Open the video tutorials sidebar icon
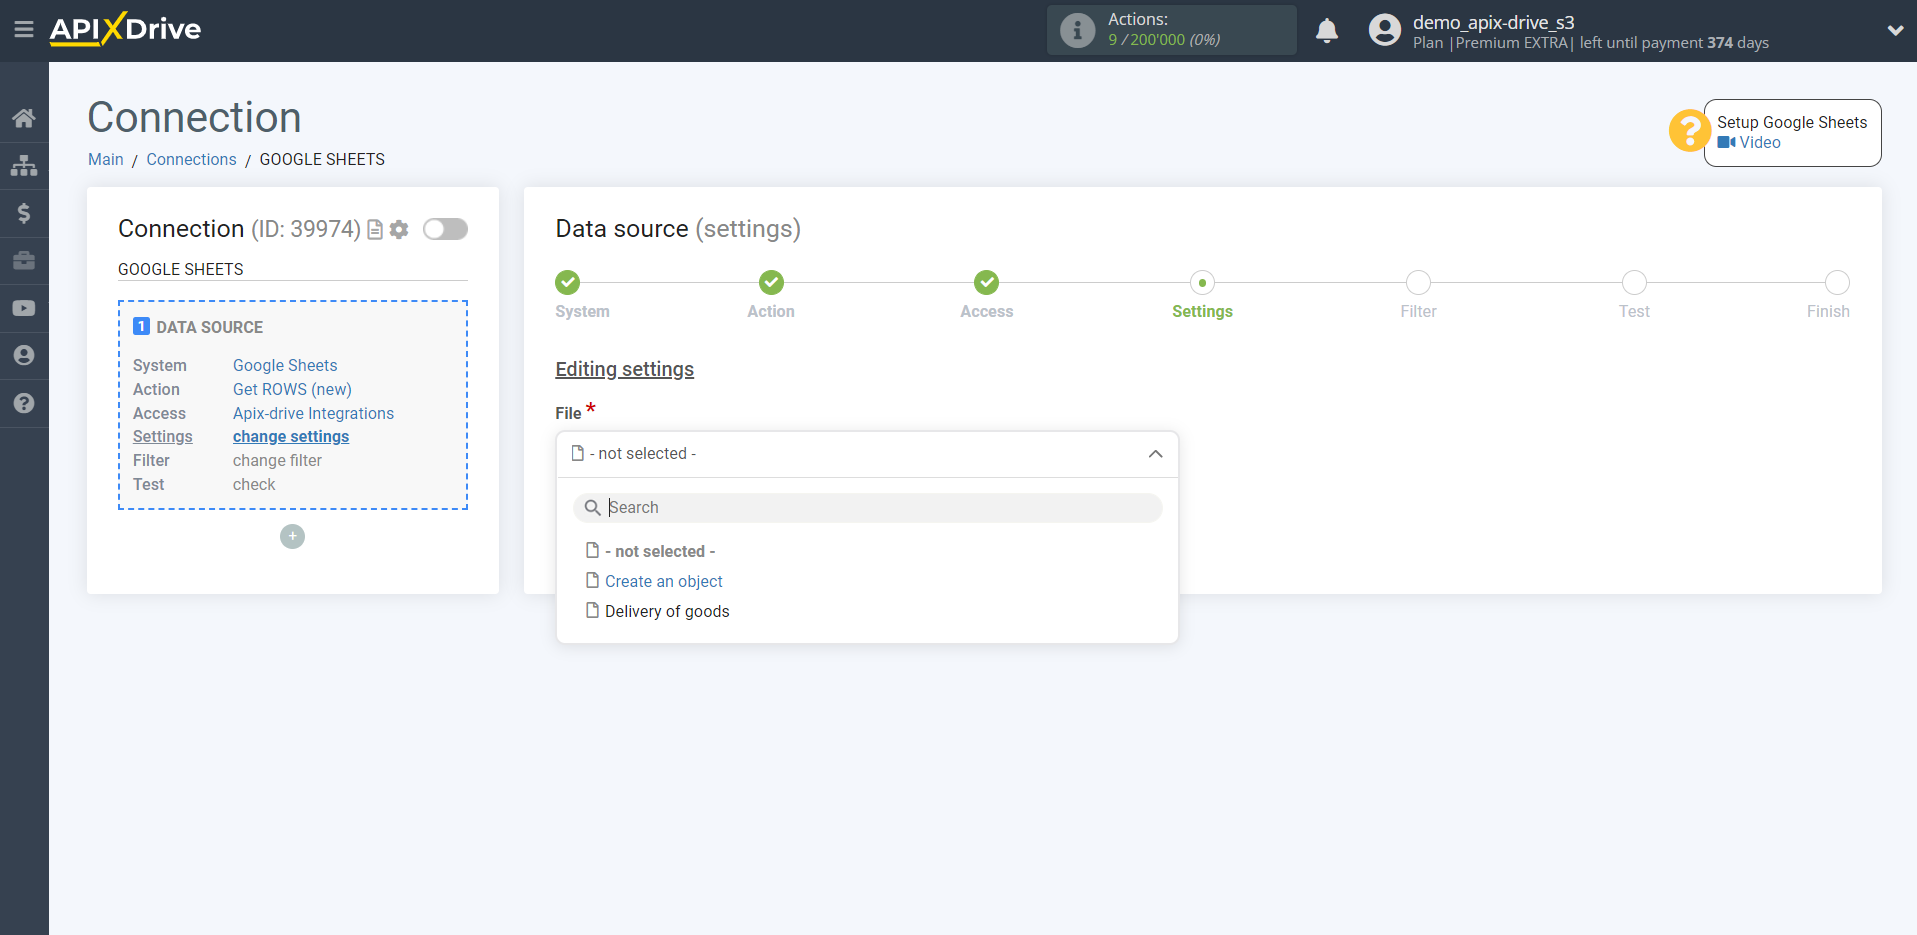Screen dimensions: 1917x935 24,308
